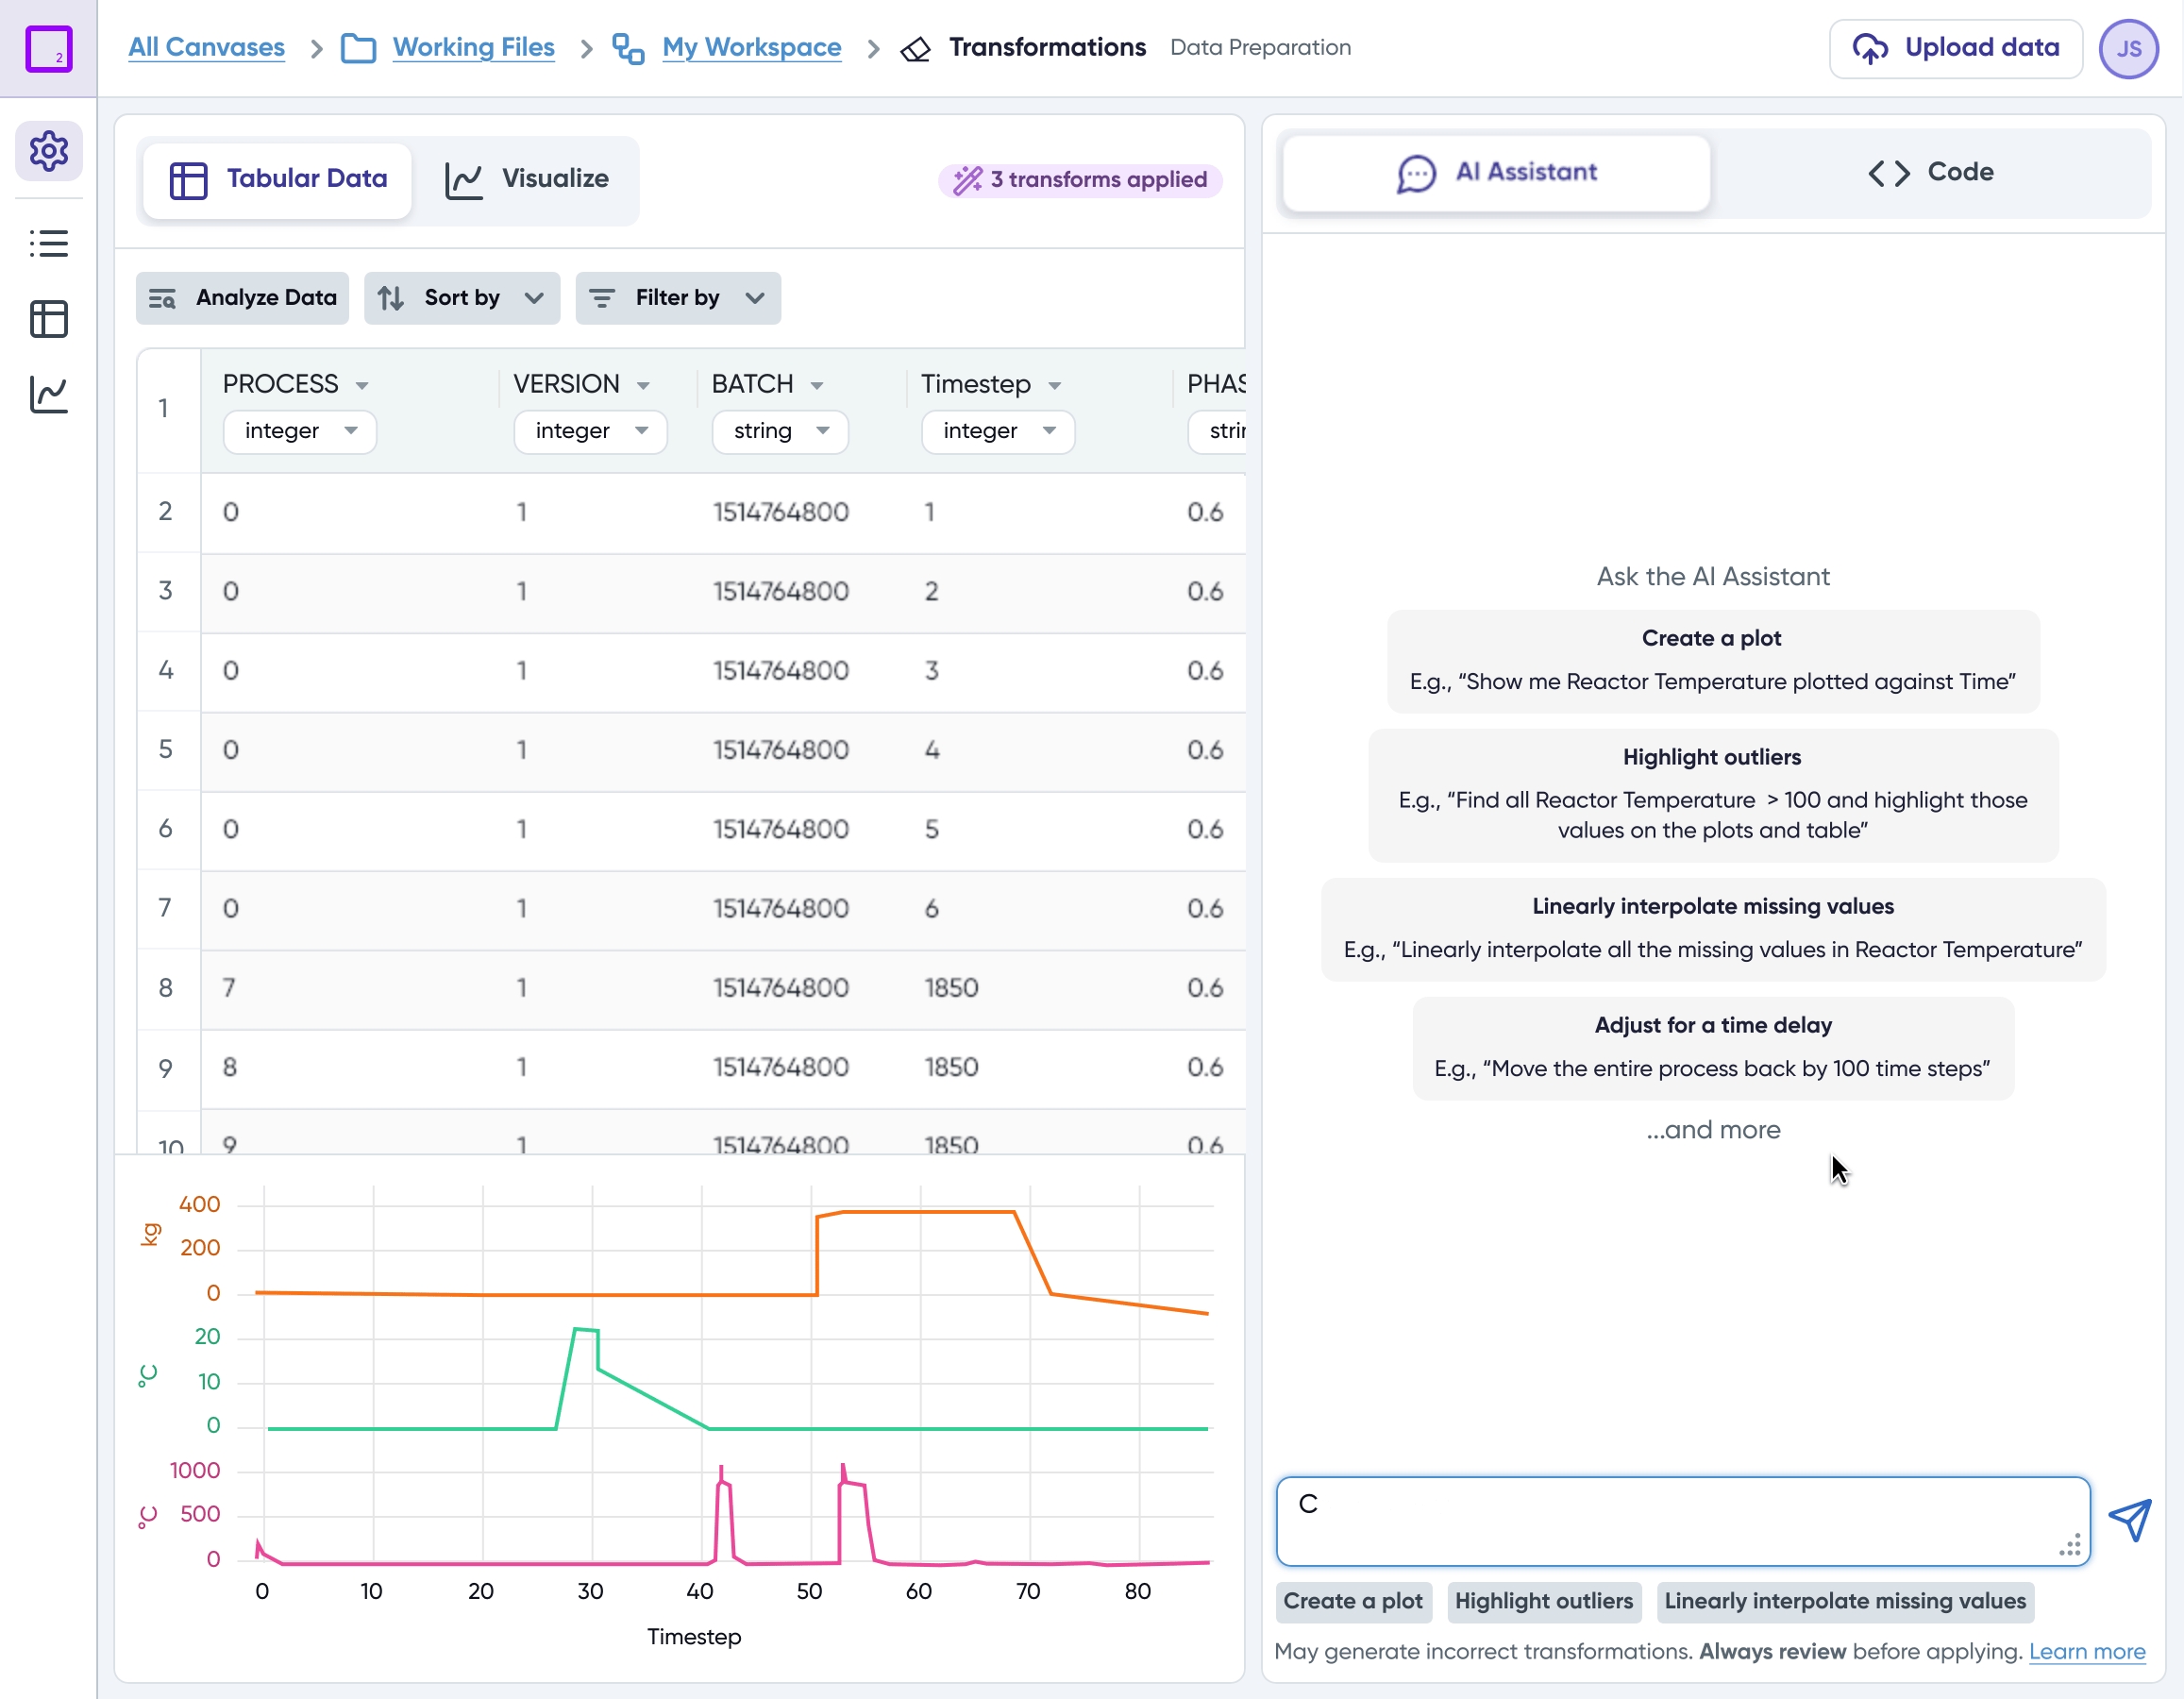Click the Upload data button

[1956, 48]
